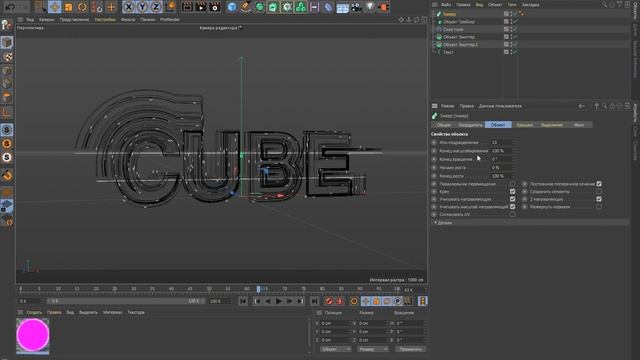Add a Camera from toolbar
The height and width of the screenshot is (360, 640).
[x=356, y=7]
